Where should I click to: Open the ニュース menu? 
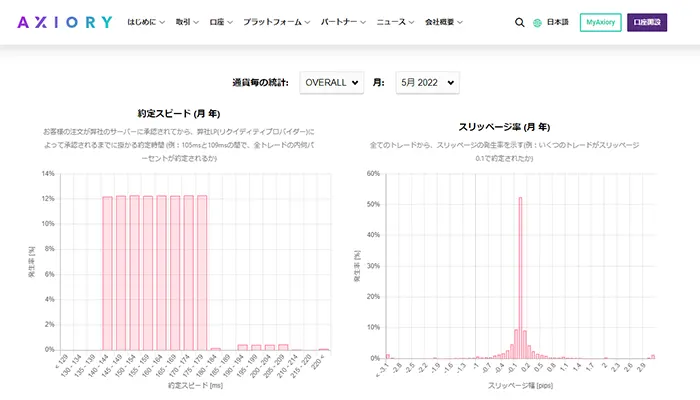[x=395, y=22]
